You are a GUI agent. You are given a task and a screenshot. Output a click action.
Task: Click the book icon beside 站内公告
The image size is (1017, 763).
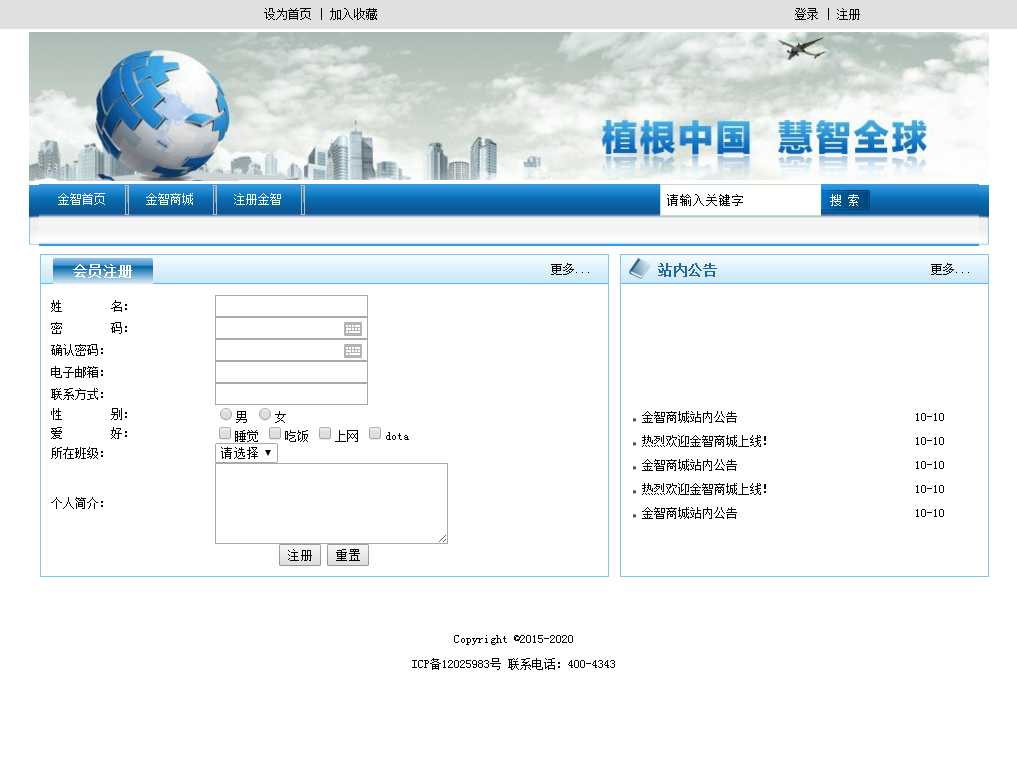point(639,269)
